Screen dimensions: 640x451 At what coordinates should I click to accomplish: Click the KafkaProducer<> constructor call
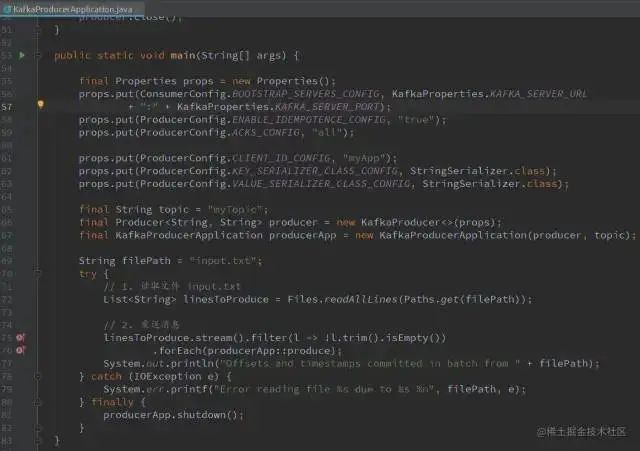pyautogui.click(x=416, y=222)
